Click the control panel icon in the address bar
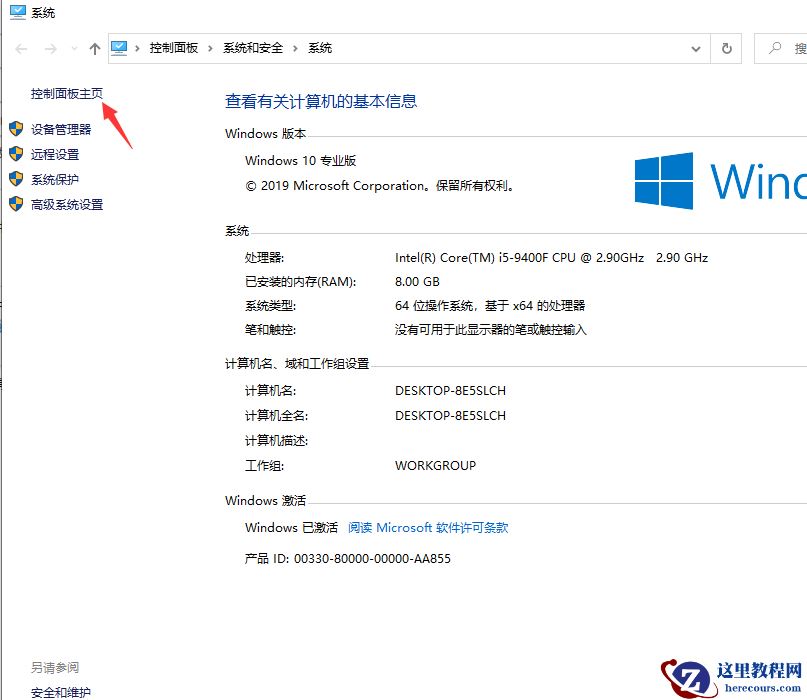807x700 pixels. pyautogui.click(x=120, y=46)
